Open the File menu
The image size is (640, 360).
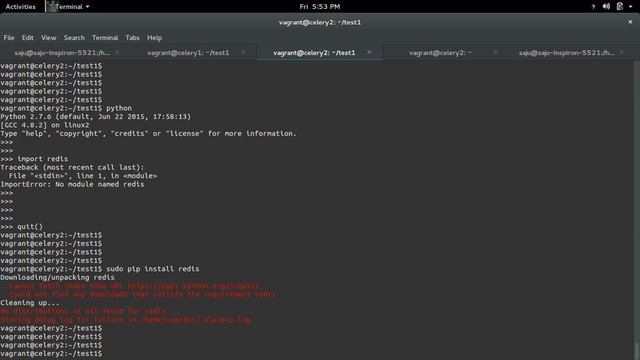(9, 38)
